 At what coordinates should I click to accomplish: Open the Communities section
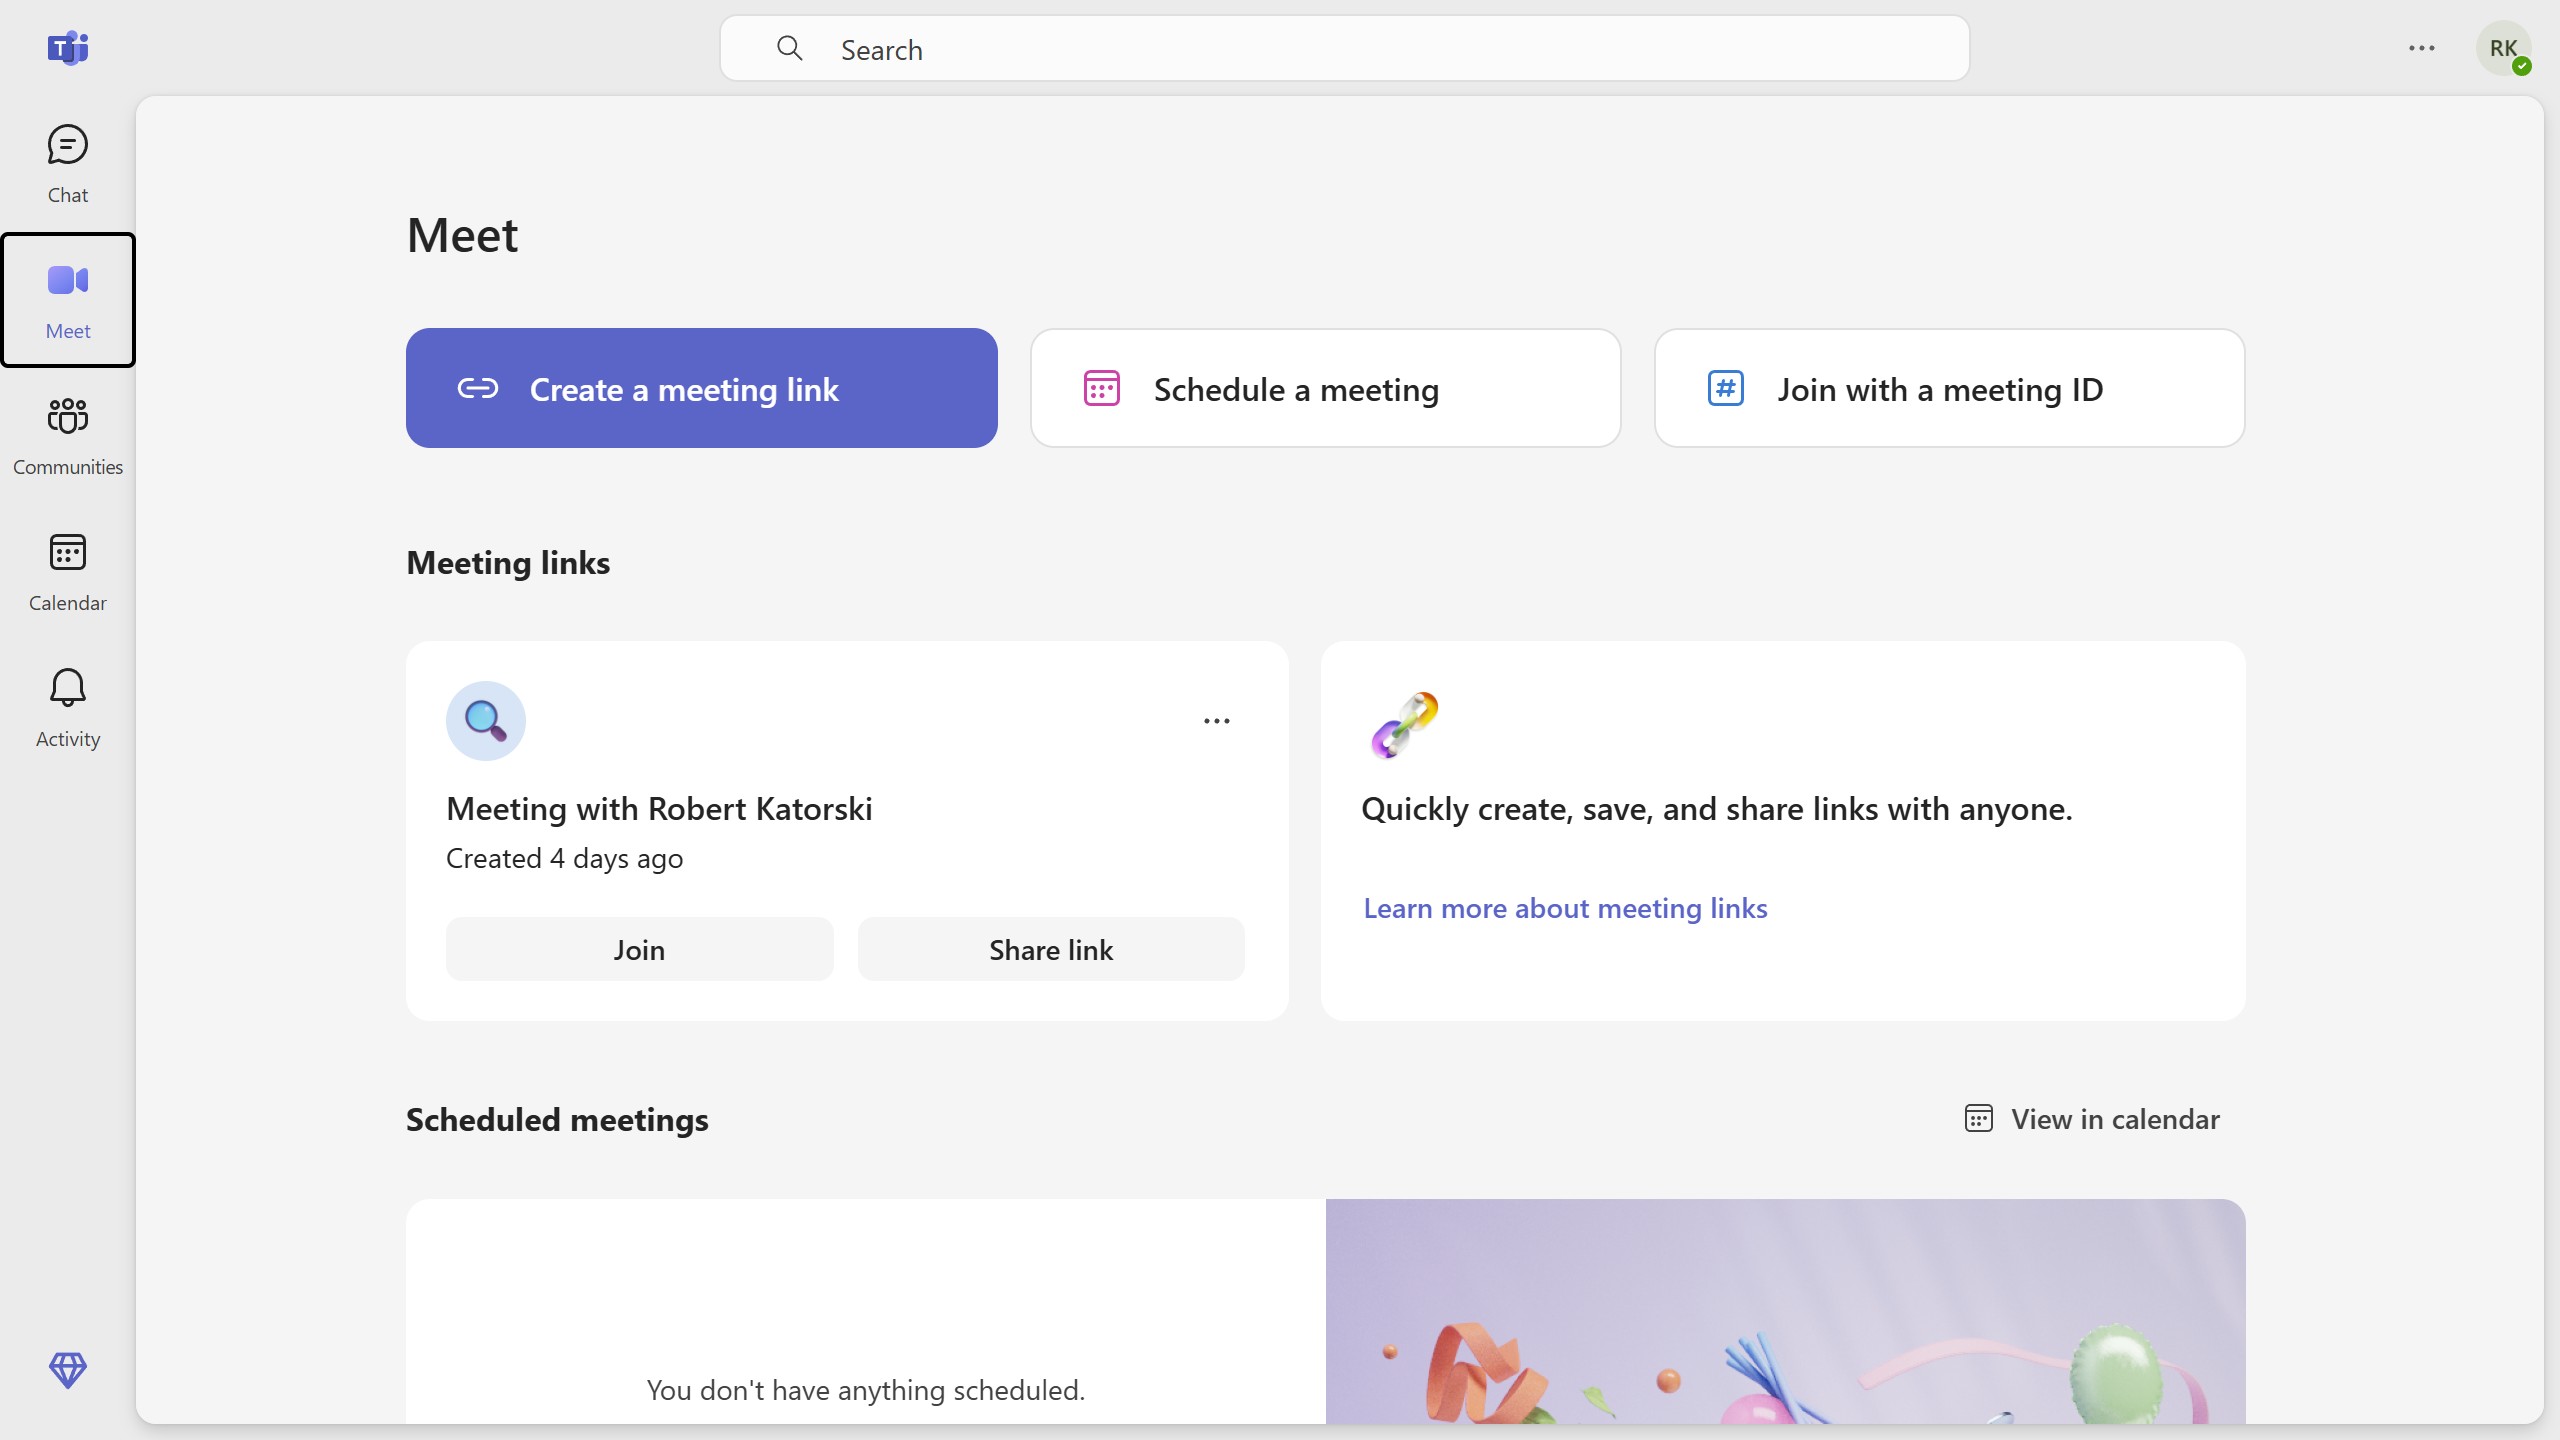pos(67,436)
